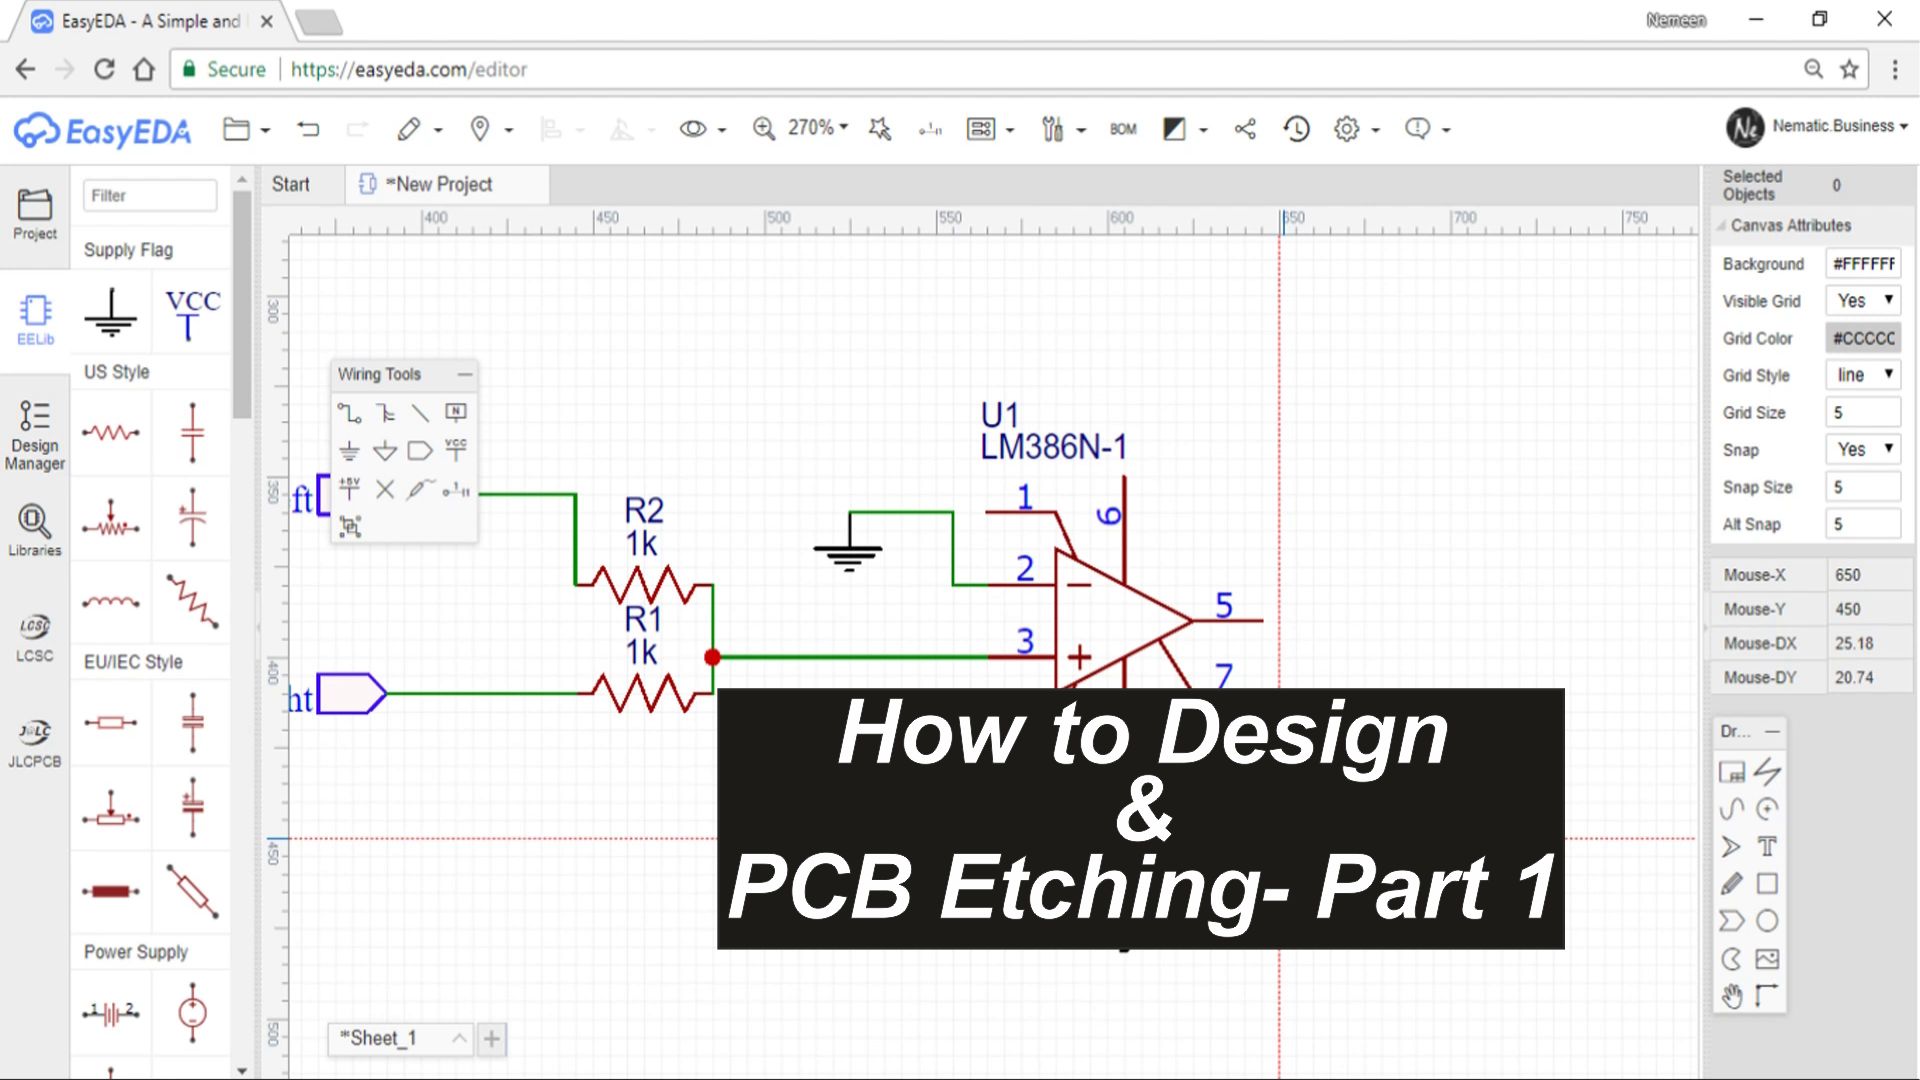This screenshot has width=1920, height=1080.
Task: Select the Rectangle drawing tool
Action: [1767, 884]
